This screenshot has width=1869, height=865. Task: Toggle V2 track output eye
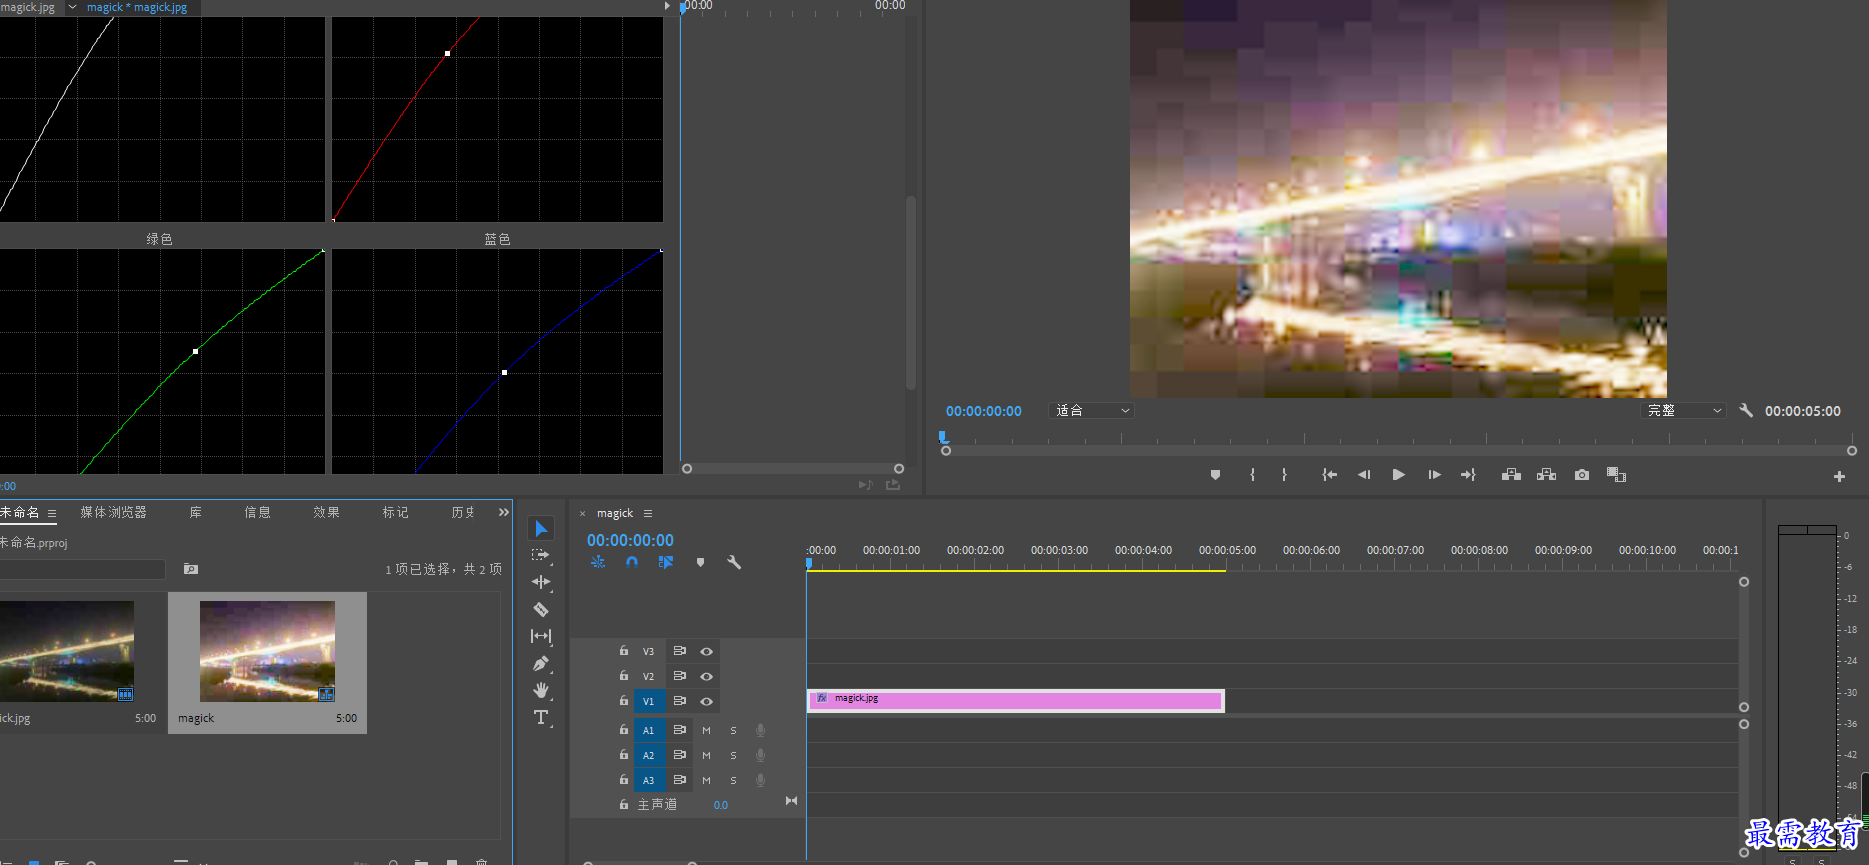click(x=707, y=676)
